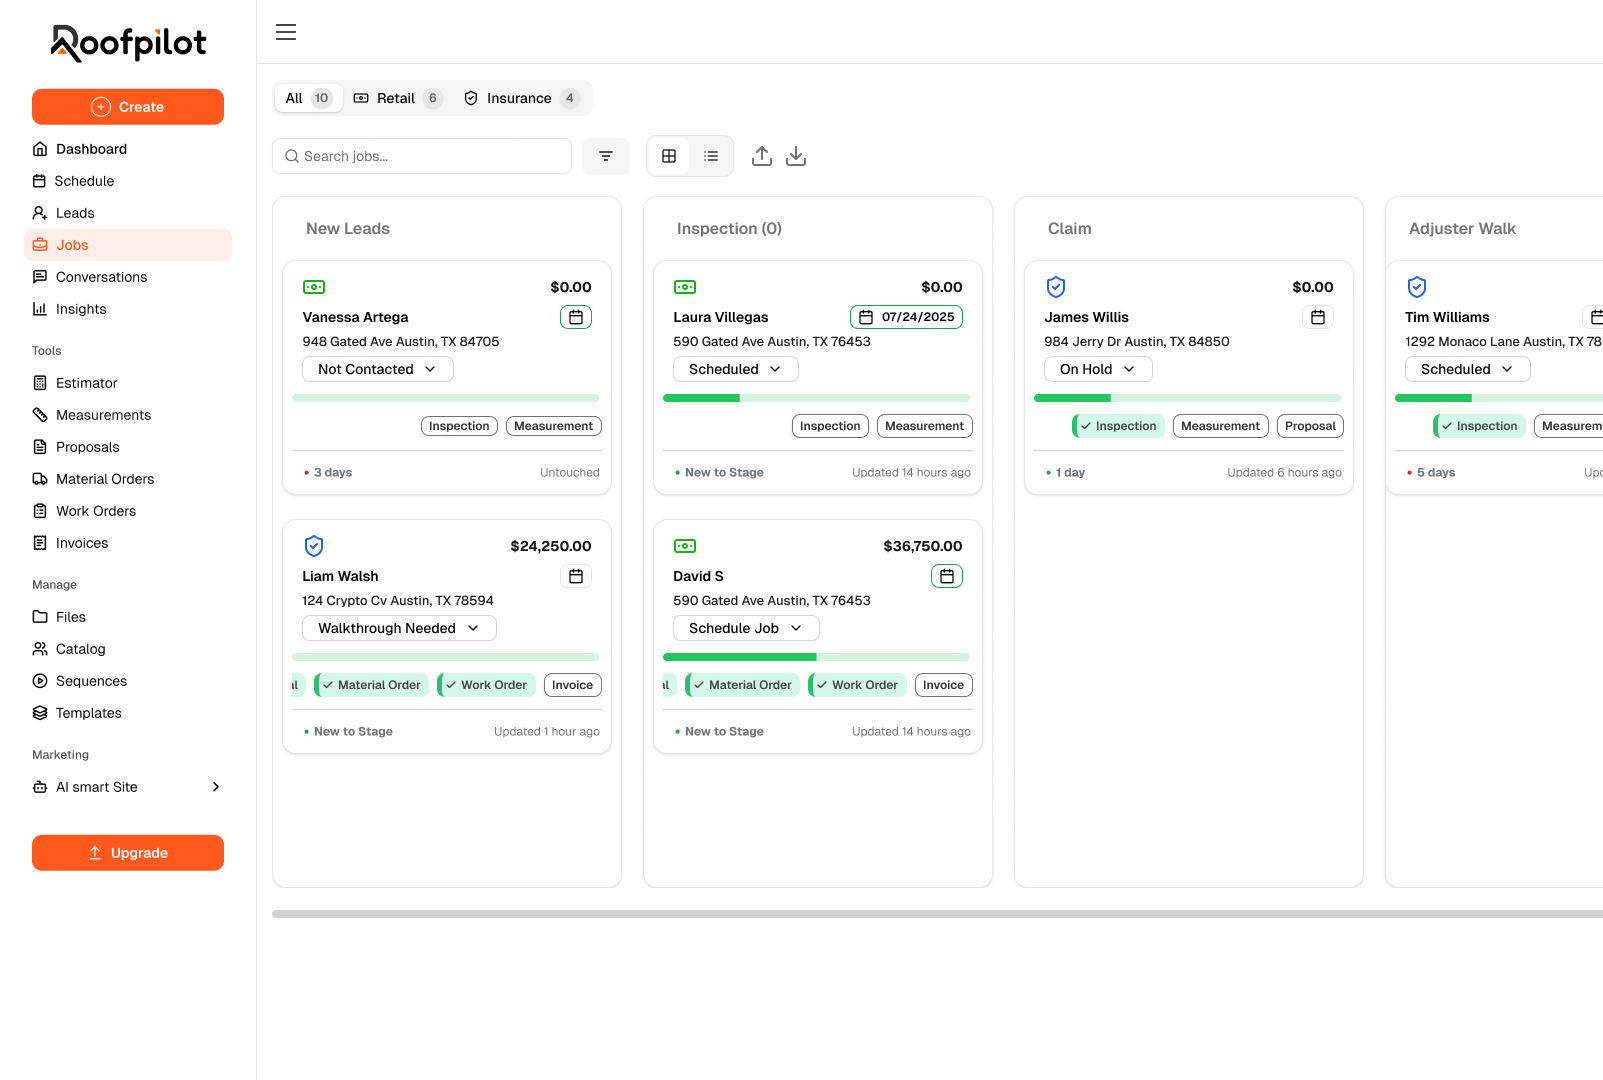The image size is (1603, 1080).
Task: Open the hamburger menu icon
Action: (286, 32)
